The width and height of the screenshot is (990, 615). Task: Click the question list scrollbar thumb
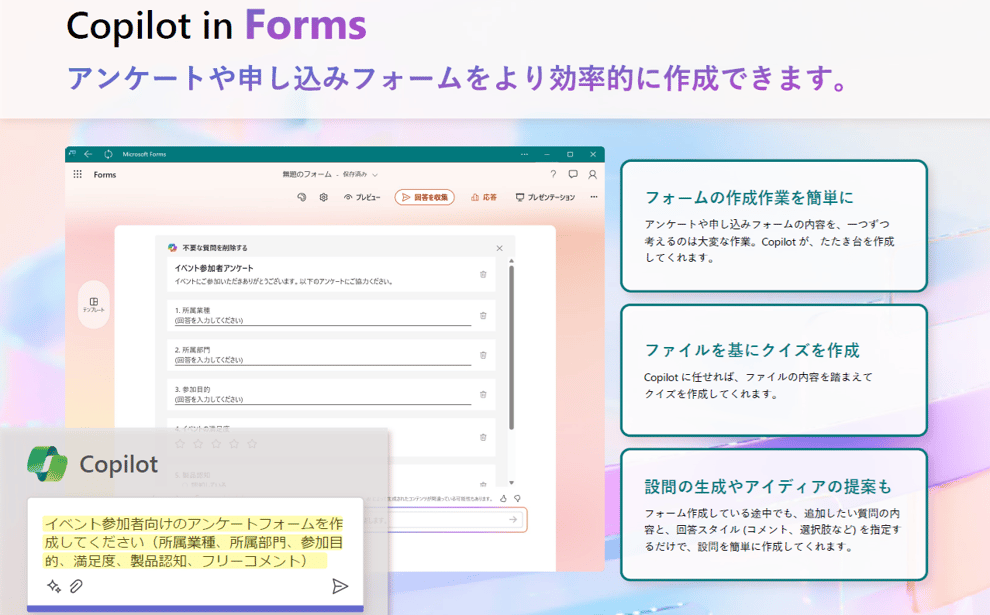click(511, 347)
